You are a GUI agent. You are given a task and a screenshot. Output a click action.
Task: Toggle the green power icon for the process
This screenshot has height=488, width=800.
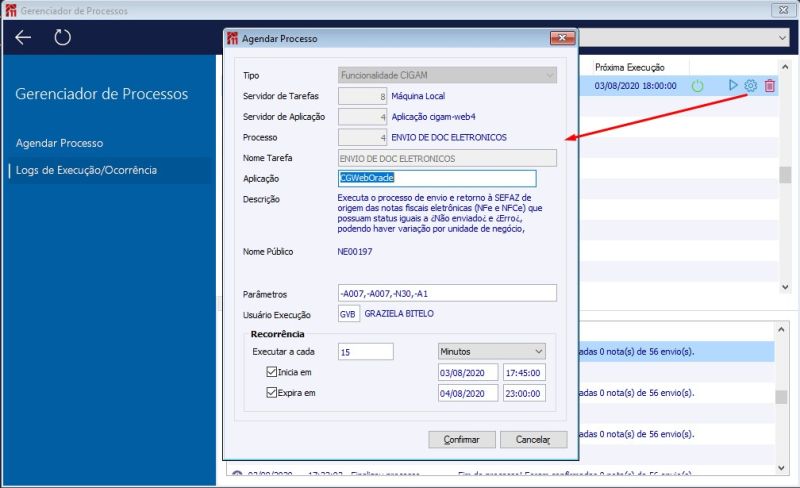click(x=697, y=86)
